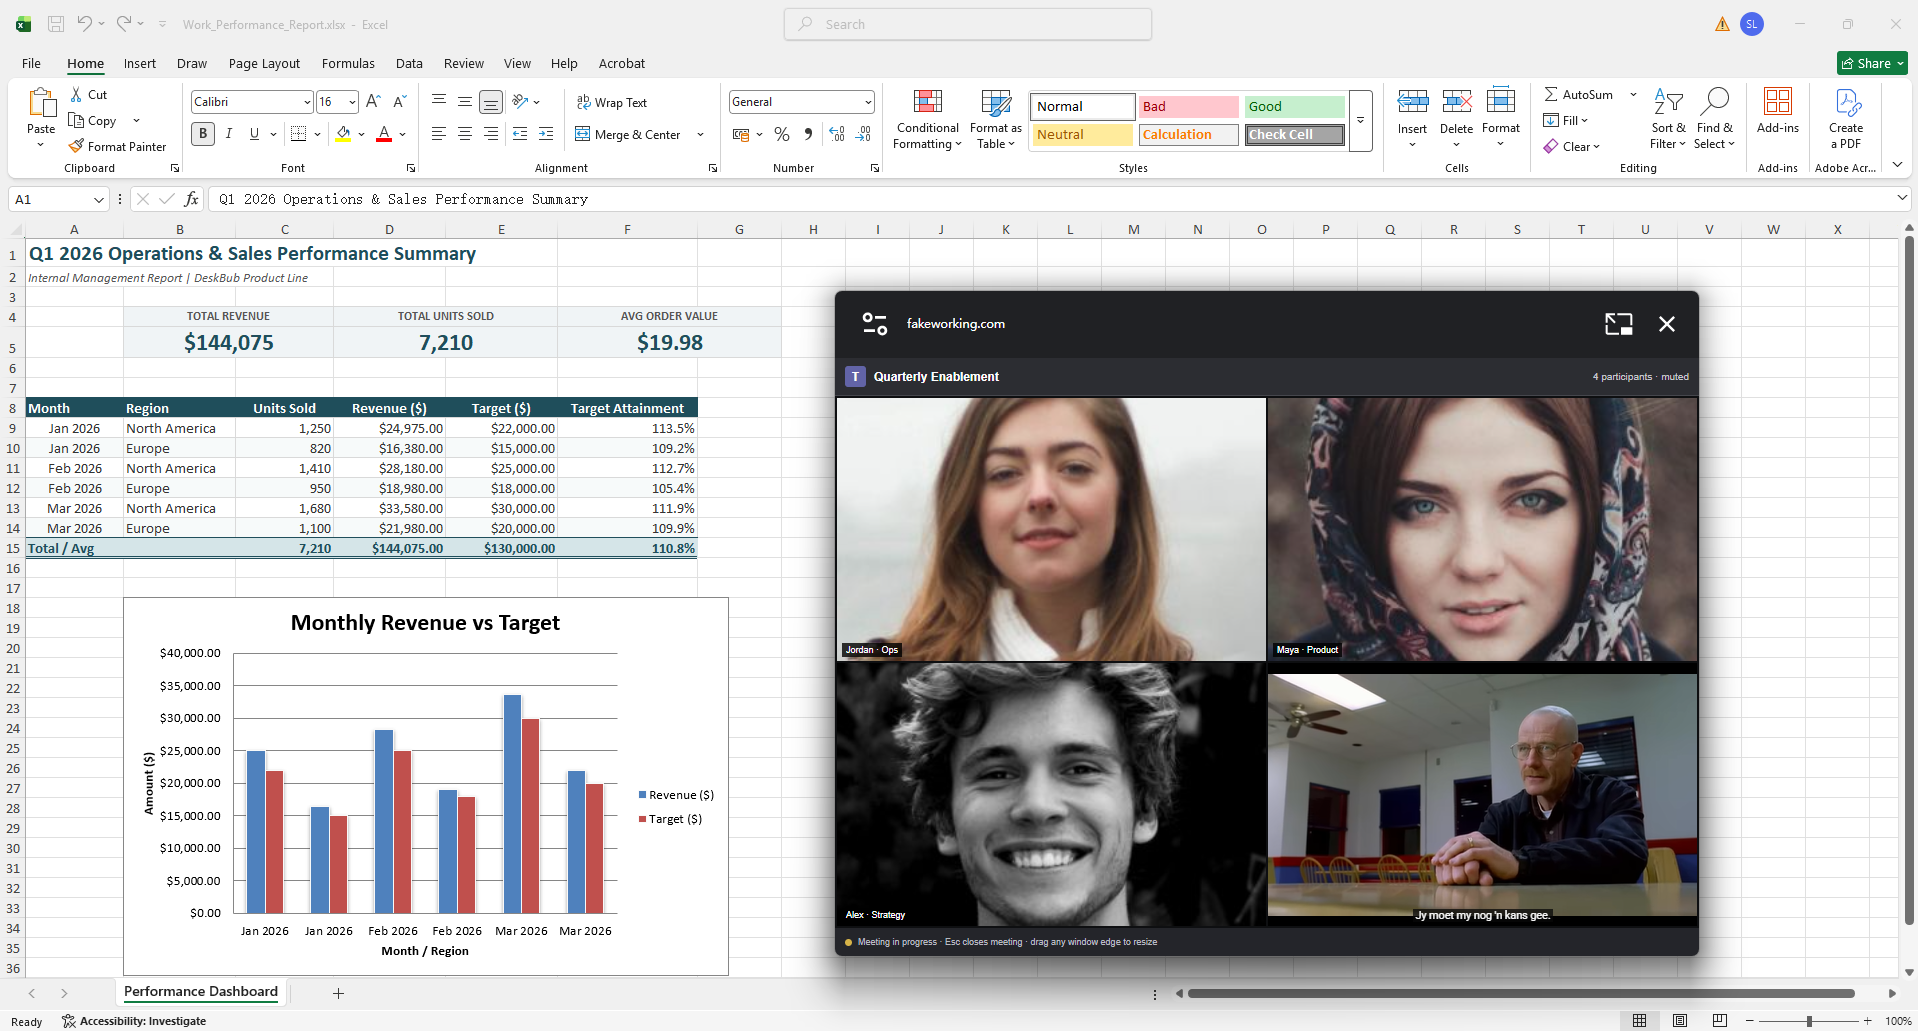This screenshot has width=1918, height=1031.
Task: Switch to the Formulas tab
Action: pos(348,63)
